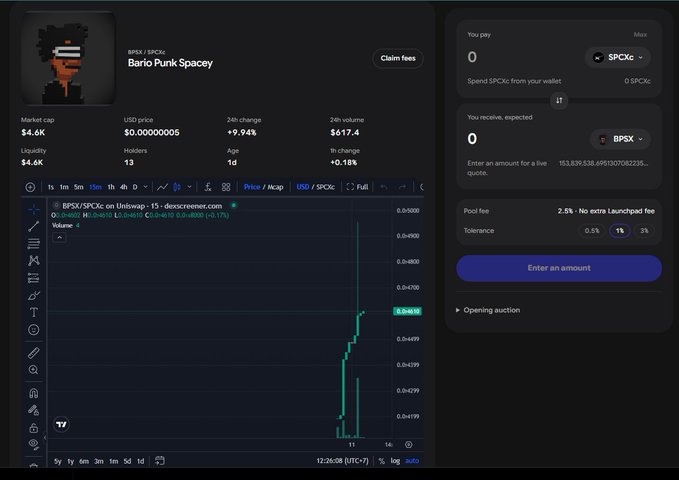Toggle symbol legend visibility next to BPSX/SPCXc
Viewport: 679px width, 480px height.
tap(56, 205)
